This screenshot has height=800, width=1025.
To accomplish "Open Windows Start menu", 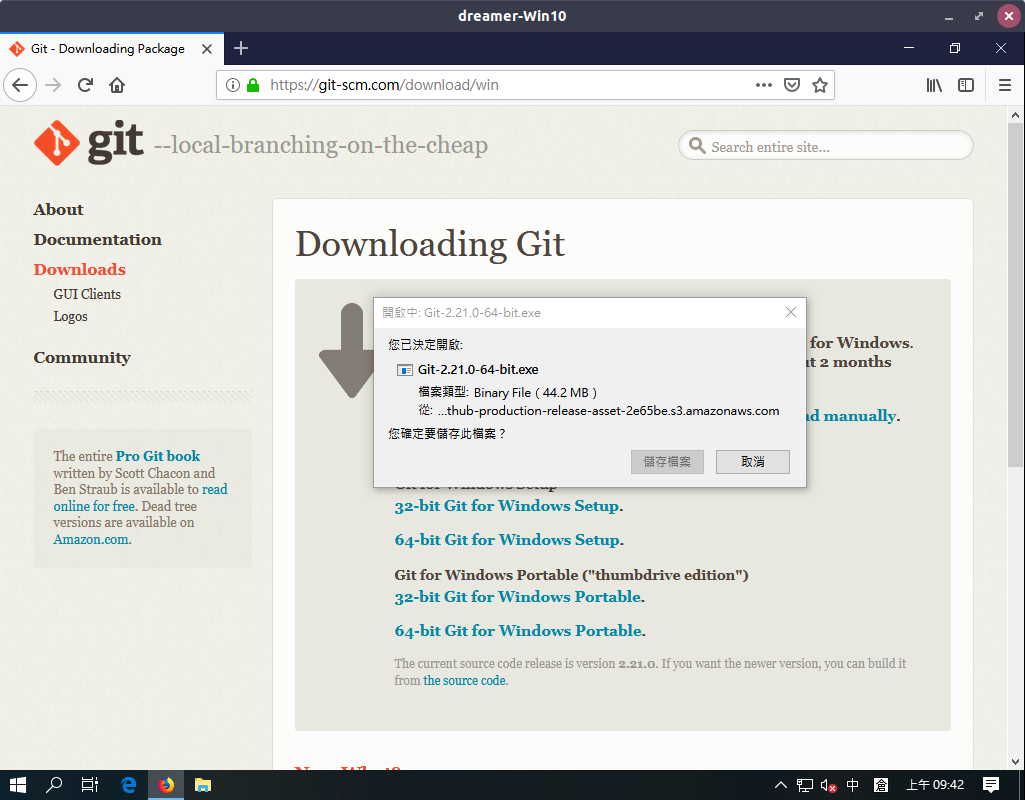I will (x=18, y=785).
